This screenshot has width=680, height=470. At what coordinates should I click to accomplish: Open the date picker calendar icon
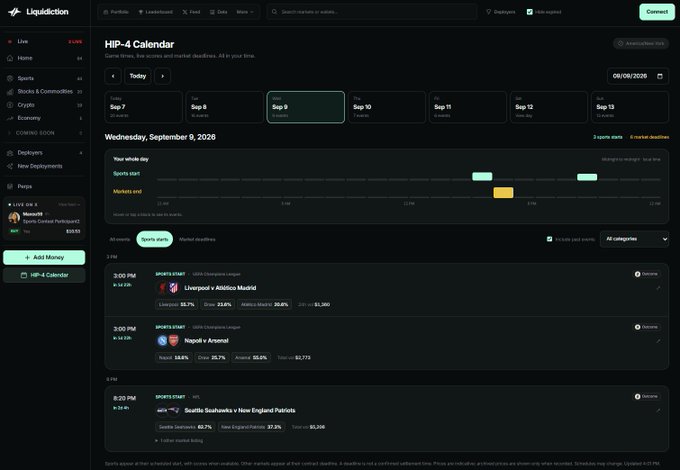coord(660,76)
